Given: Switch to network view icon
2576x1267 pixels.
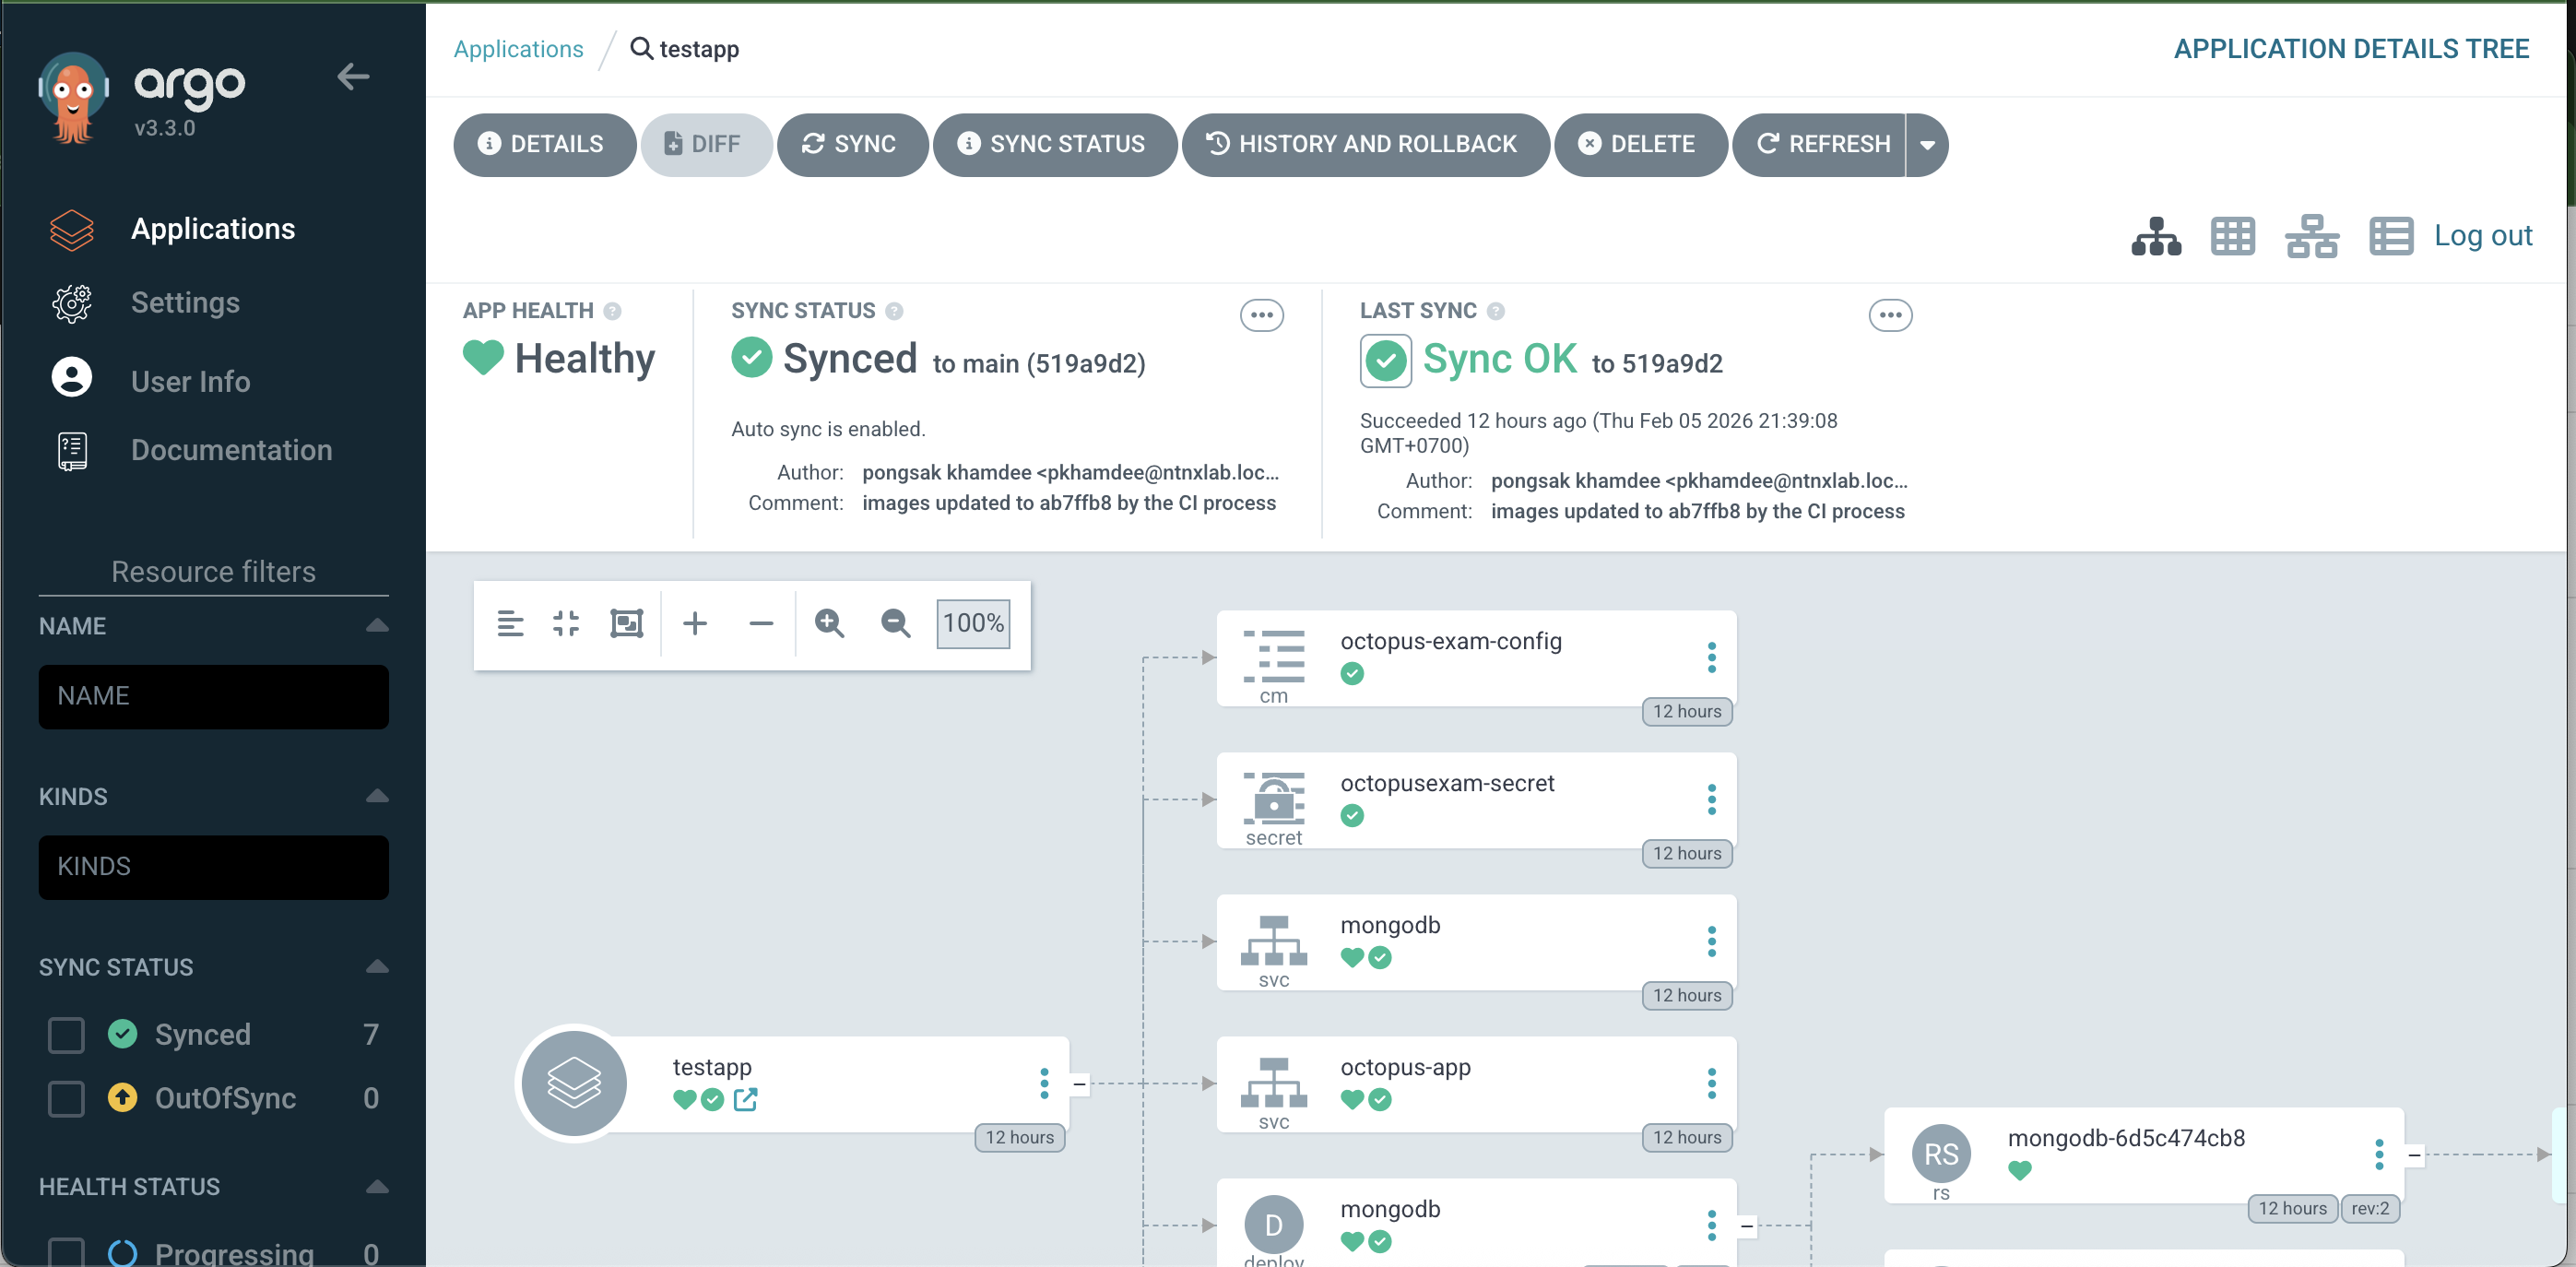Looking at the screenshot, I should point(2311,236).
